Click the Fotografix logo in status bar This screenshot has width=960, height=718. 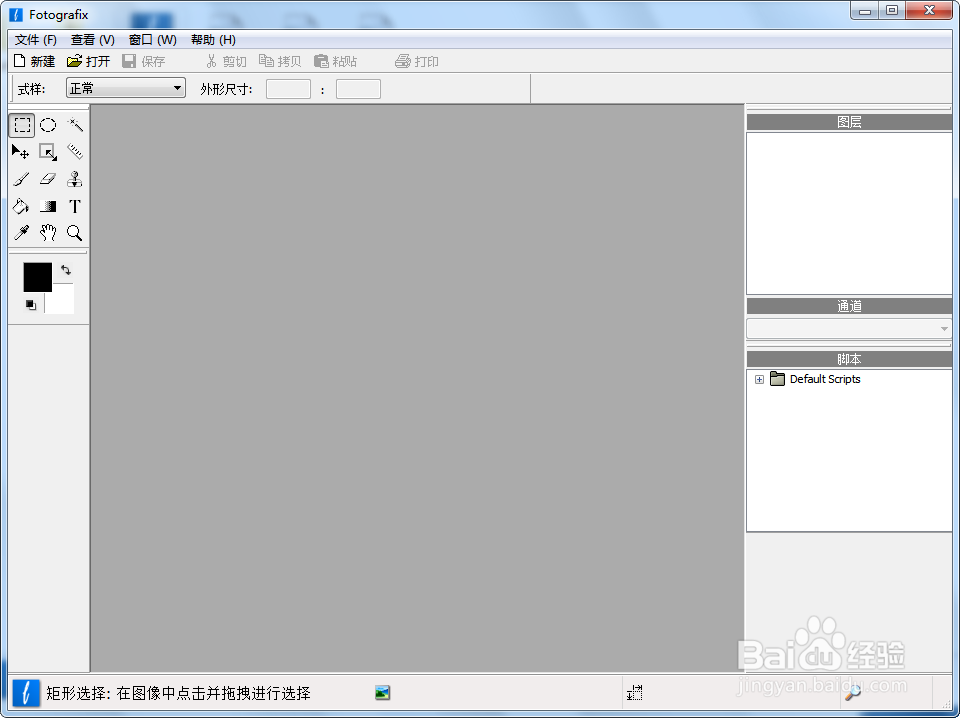[26, 693]
